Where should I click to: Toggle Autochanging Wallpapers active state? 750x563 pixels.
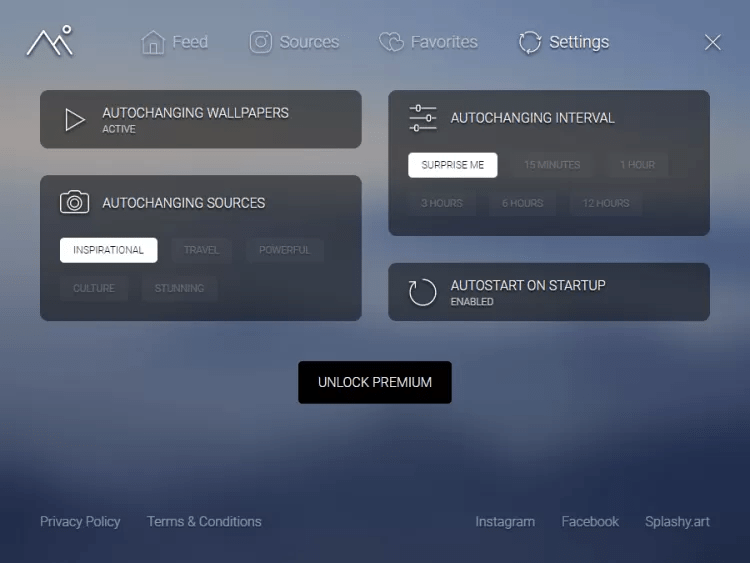[x=200, y=119]
